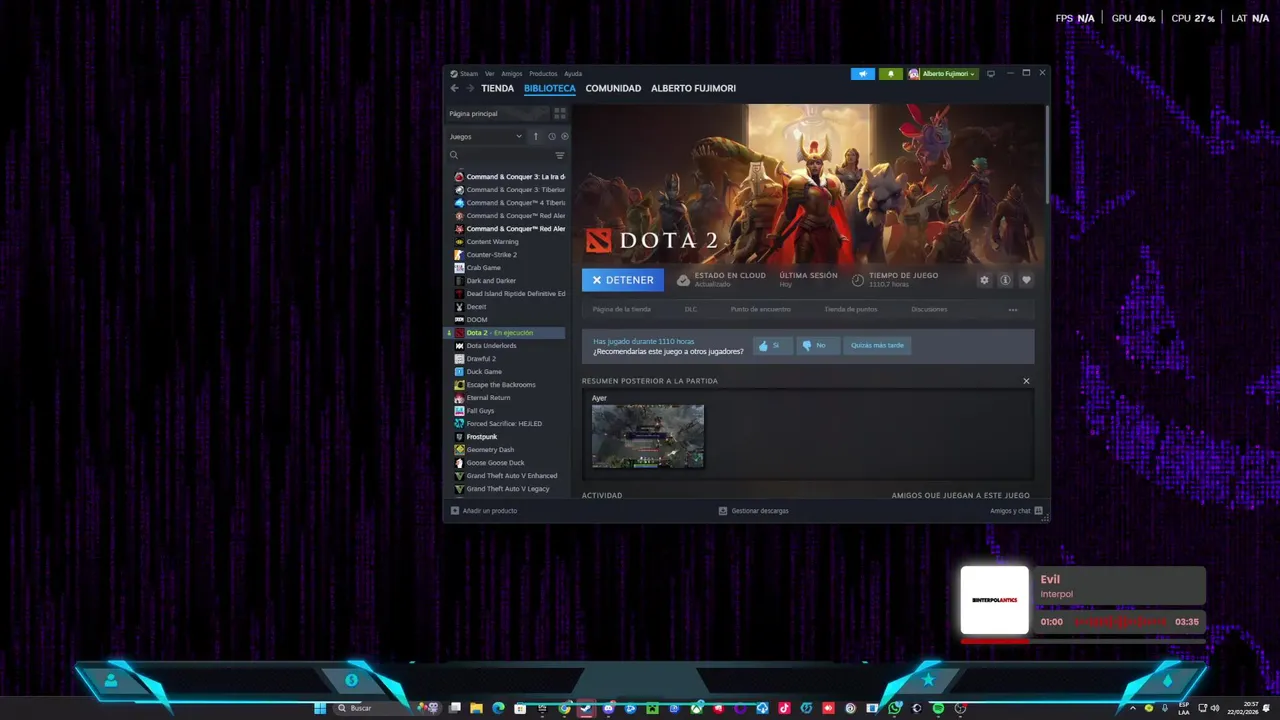This screenshot has height=720, width=1280.
Task: Open the Ver menu
Action: (490, 74)
